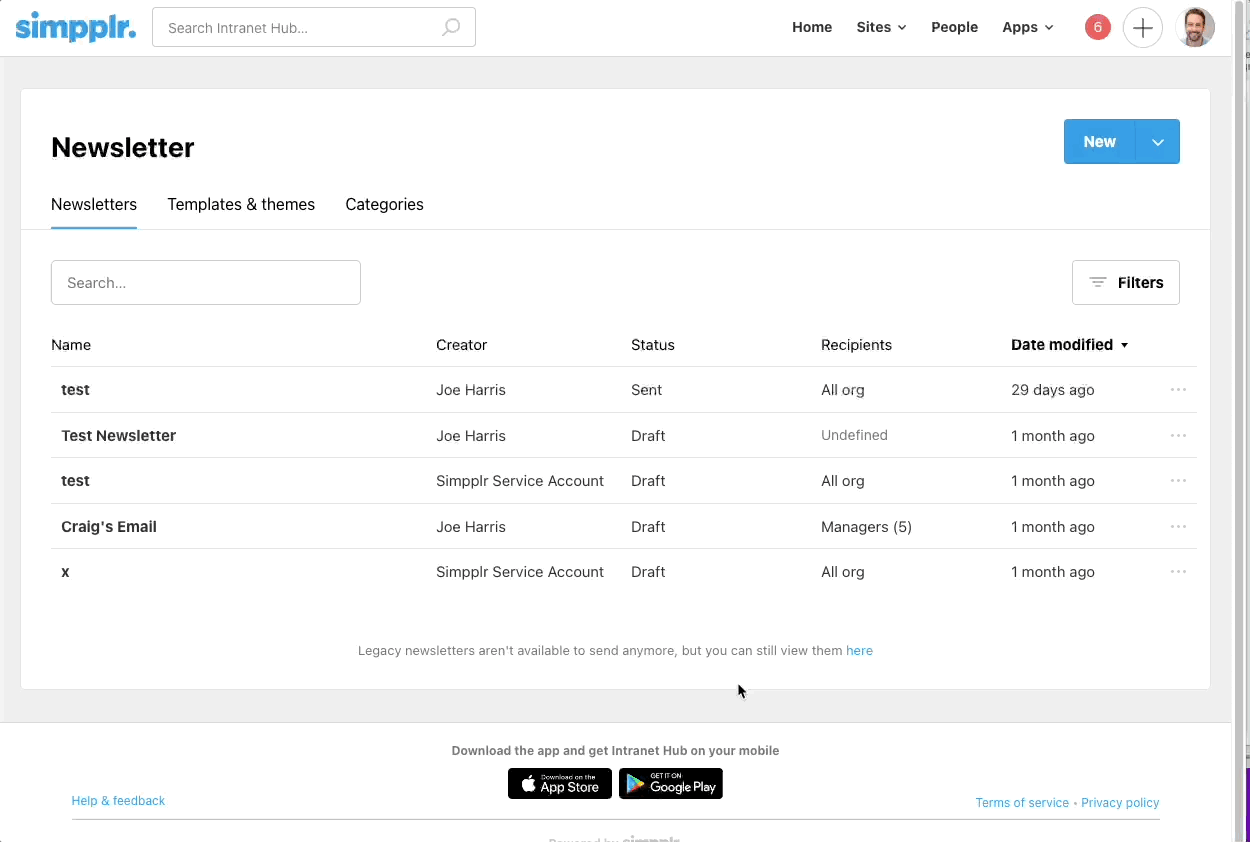The height and width of the screenshot is (842, 1250).
Task: Expand the Sites dropdown menu
Action: pyautogui.click(x=881, y=28)
